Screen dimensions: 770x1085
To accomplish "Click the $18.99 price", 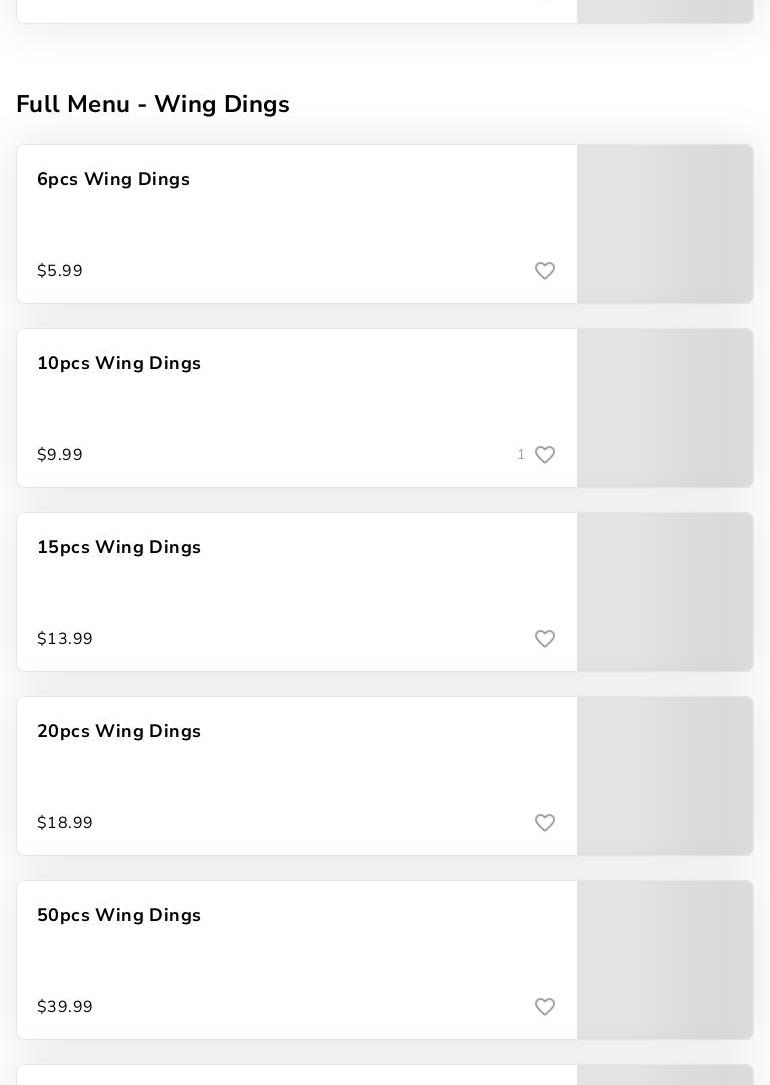I will coord(65,823).
